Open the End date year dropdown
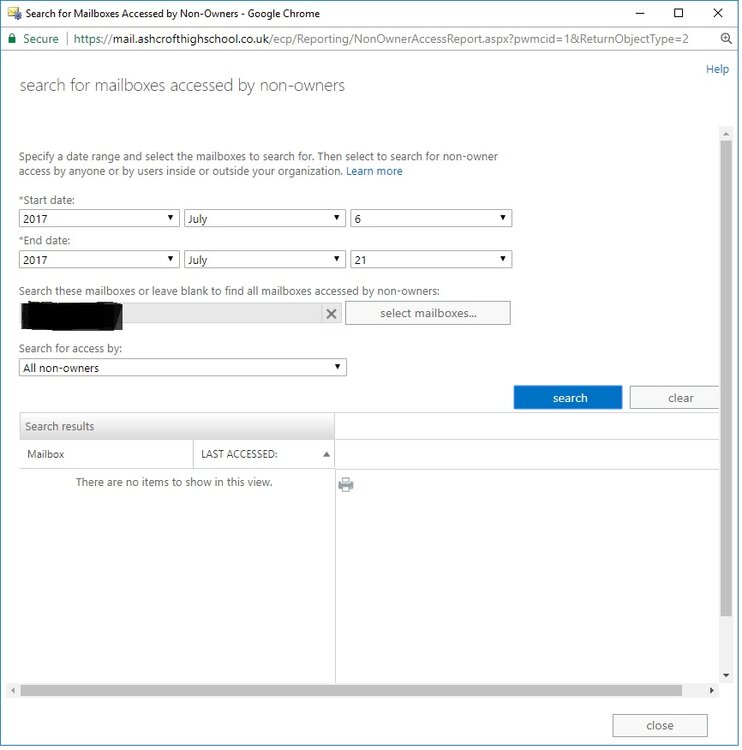 click(x=99, y=260)
